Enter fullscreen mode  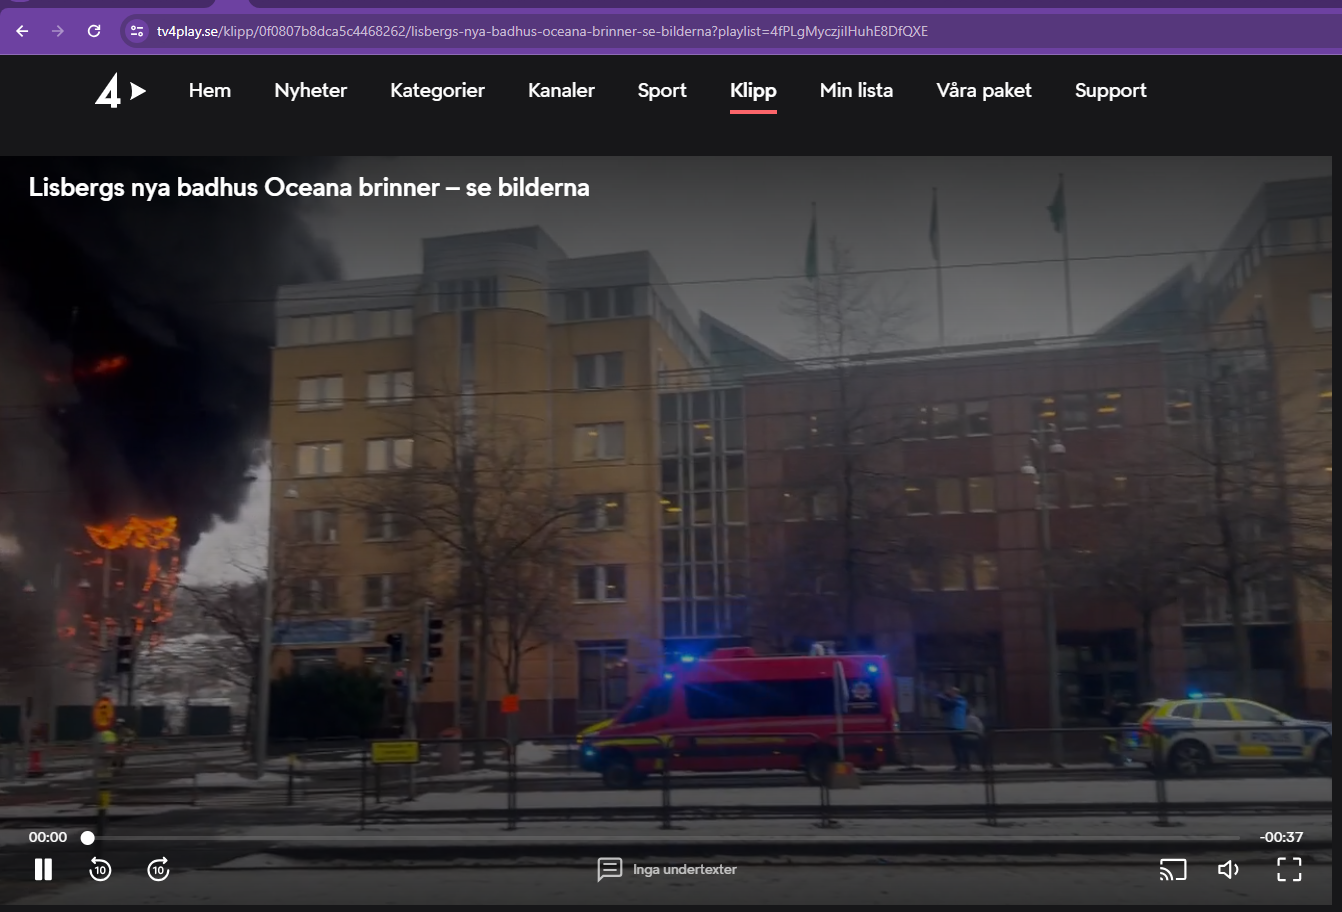click(1288, 869)
